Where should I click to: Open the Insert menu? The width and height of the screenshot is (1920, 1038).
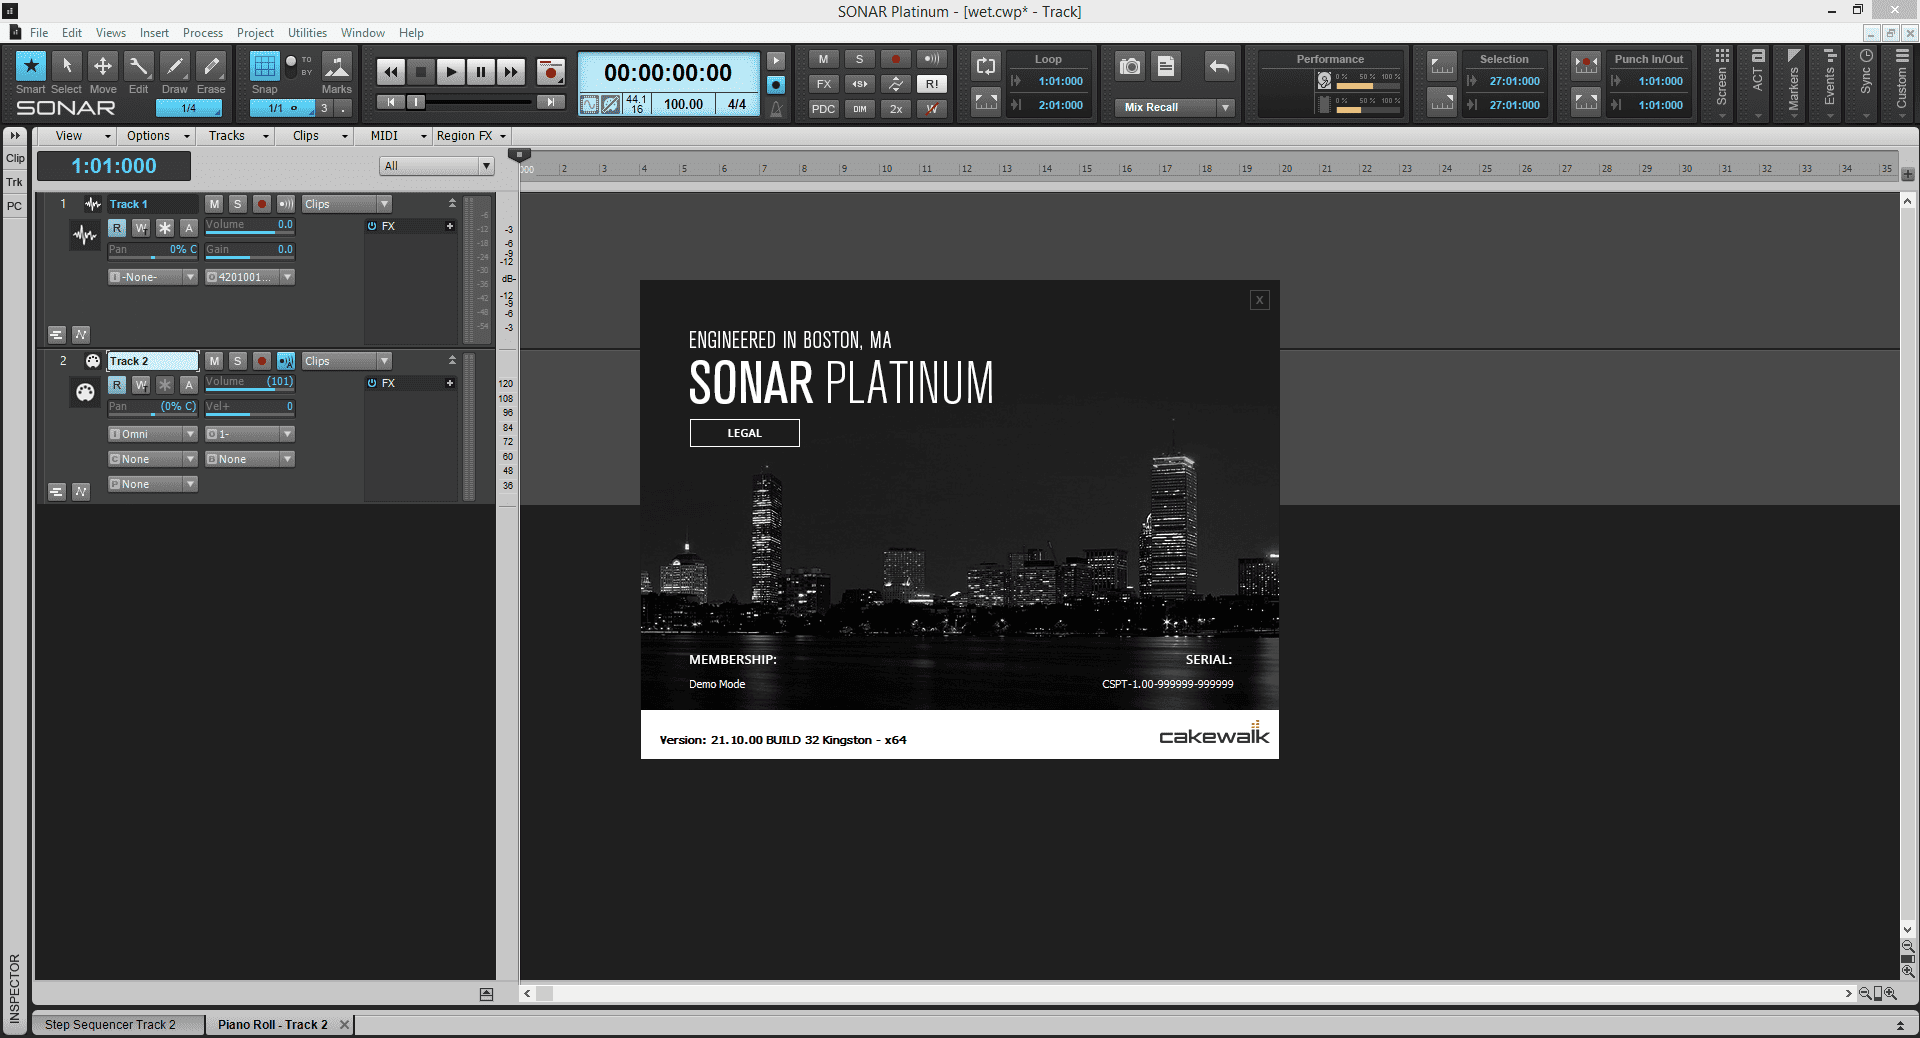[154, 33]
